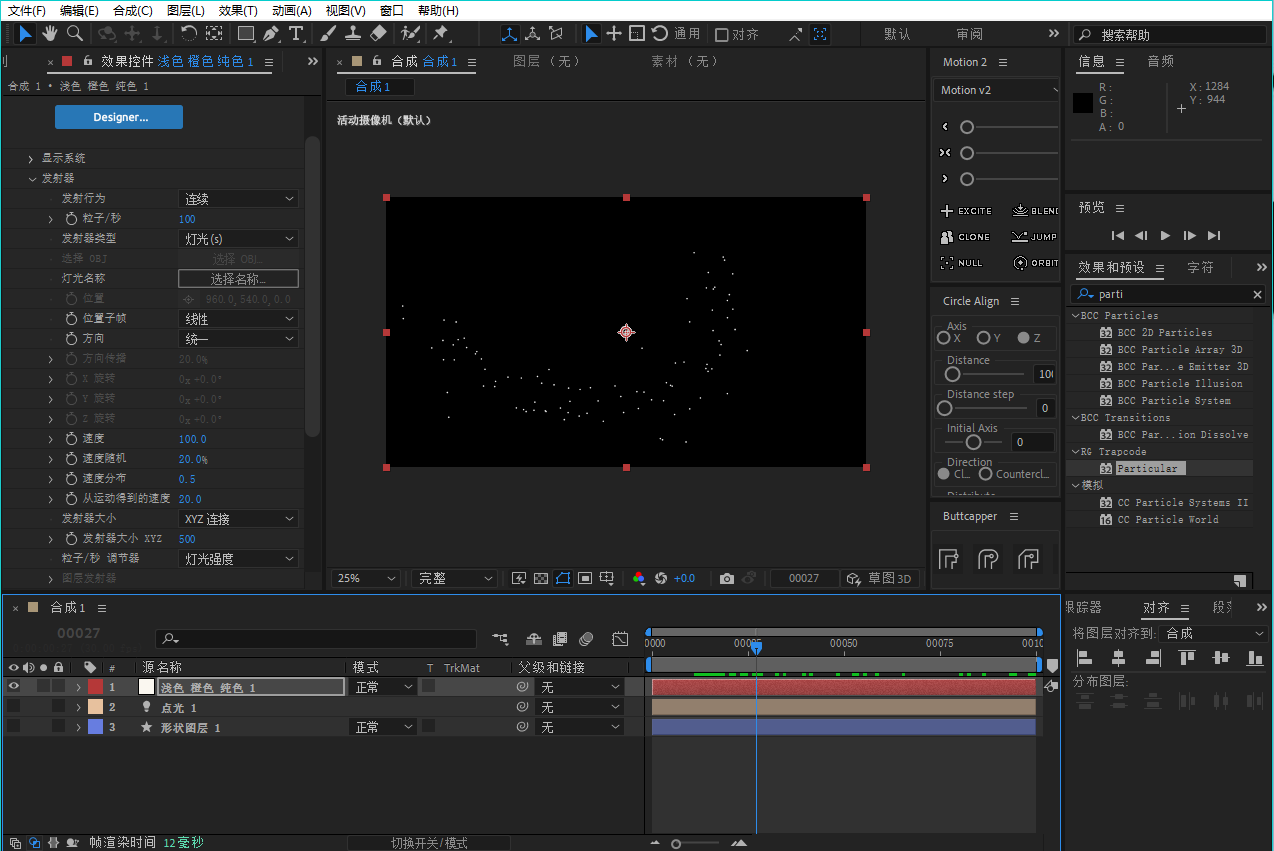The width and height of the screenshot is (1274, 851).
Task: Select the Puppet Pin tool
Action: 440,33
